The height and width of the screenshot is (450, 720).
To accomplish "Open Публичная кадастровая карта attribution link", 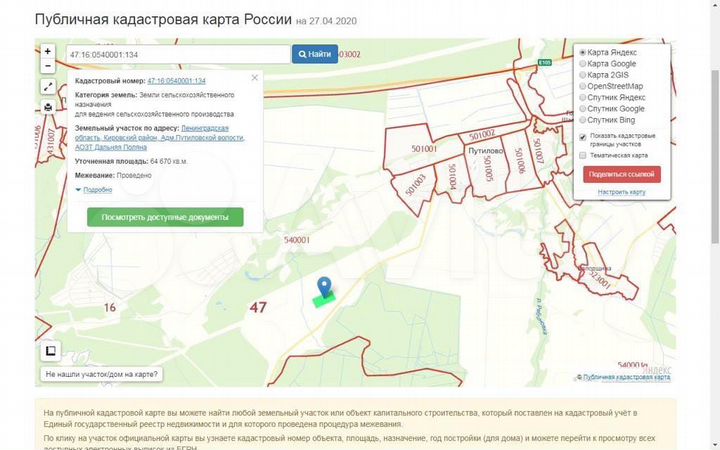I will click(626, 377).
